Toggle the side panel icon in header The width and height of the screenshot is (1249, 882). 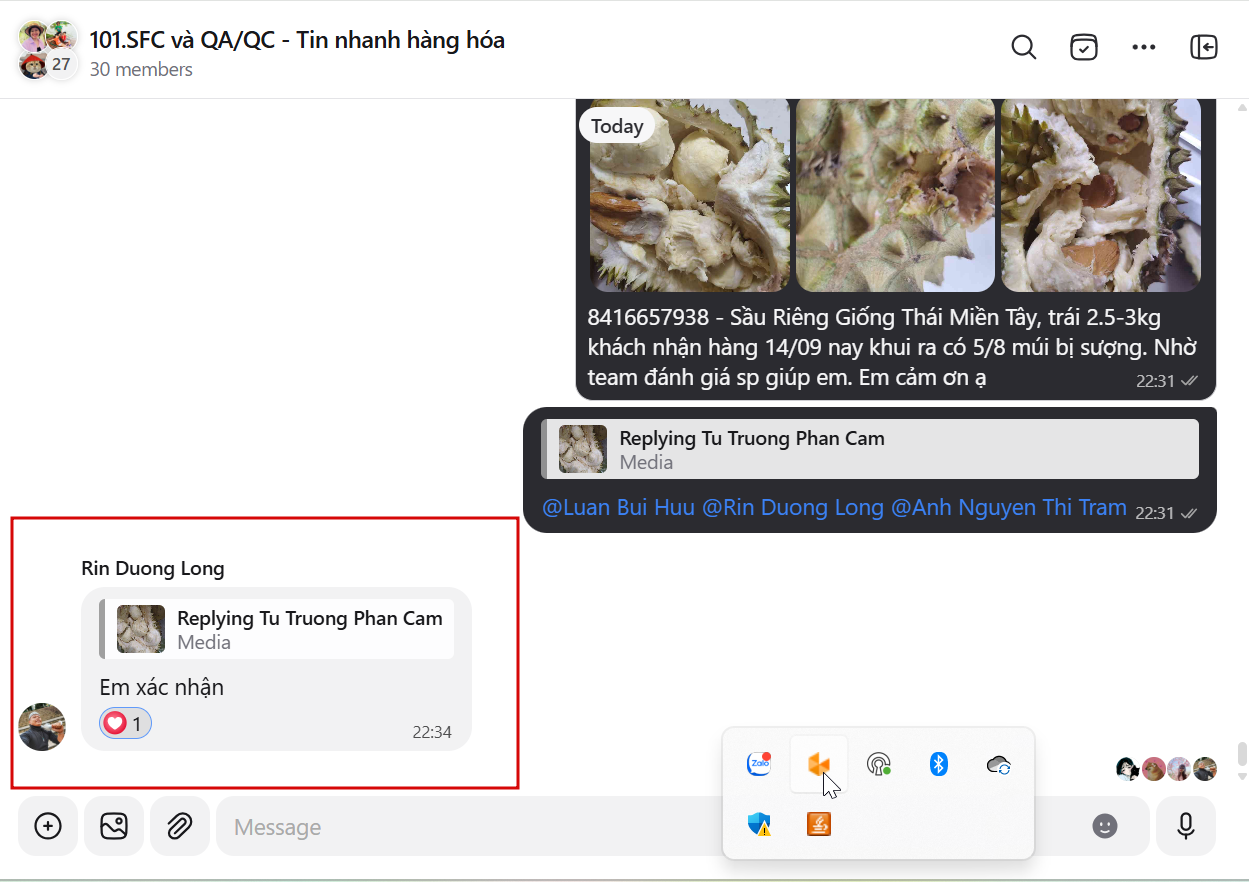click(1204, 47)
